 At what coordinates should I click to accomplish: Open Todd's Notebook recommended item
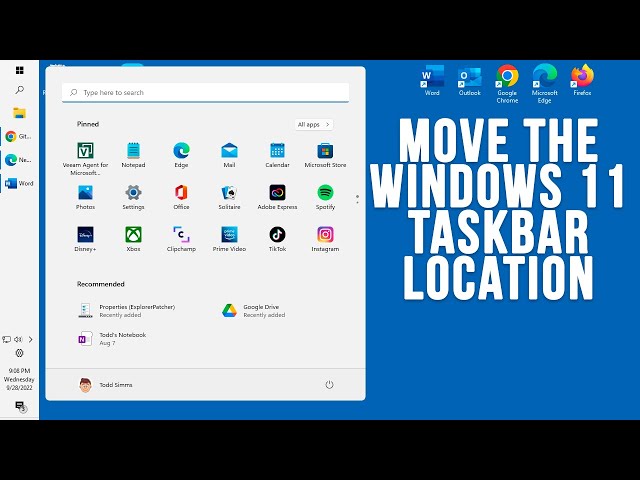[112, 339]
